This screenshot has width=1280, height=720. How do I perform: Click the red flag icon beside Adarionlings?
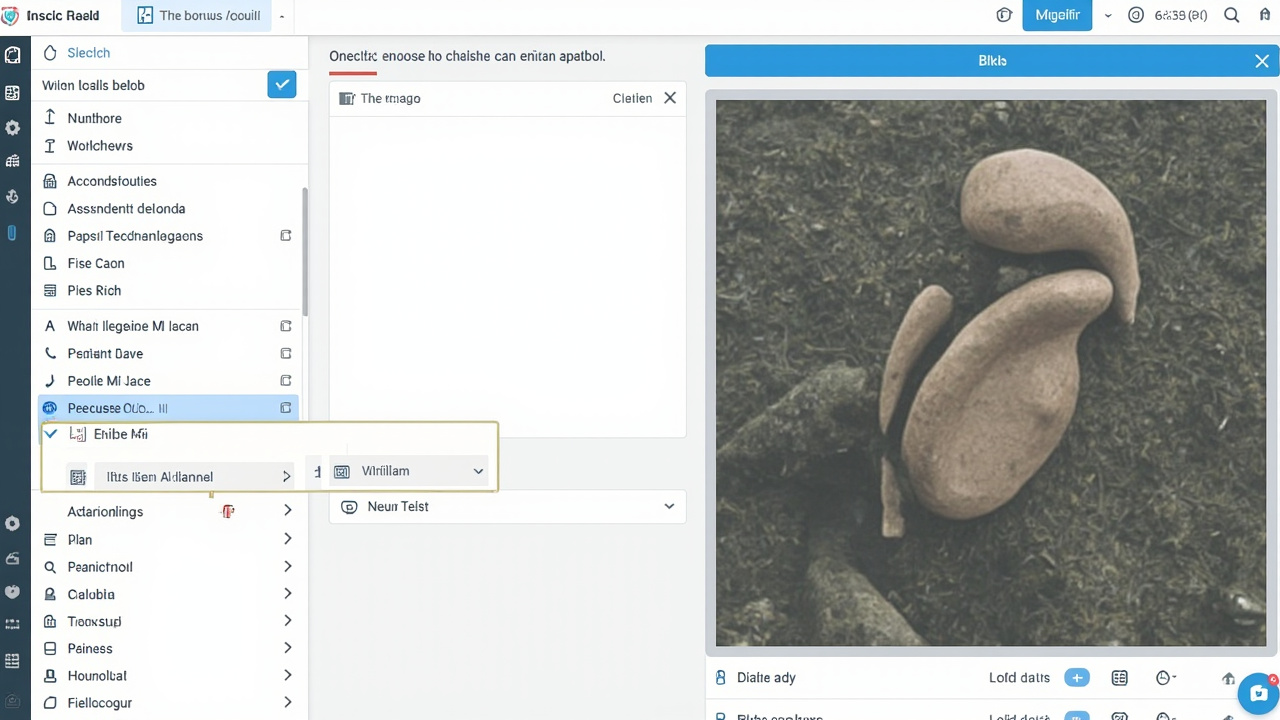click(228, 512)
